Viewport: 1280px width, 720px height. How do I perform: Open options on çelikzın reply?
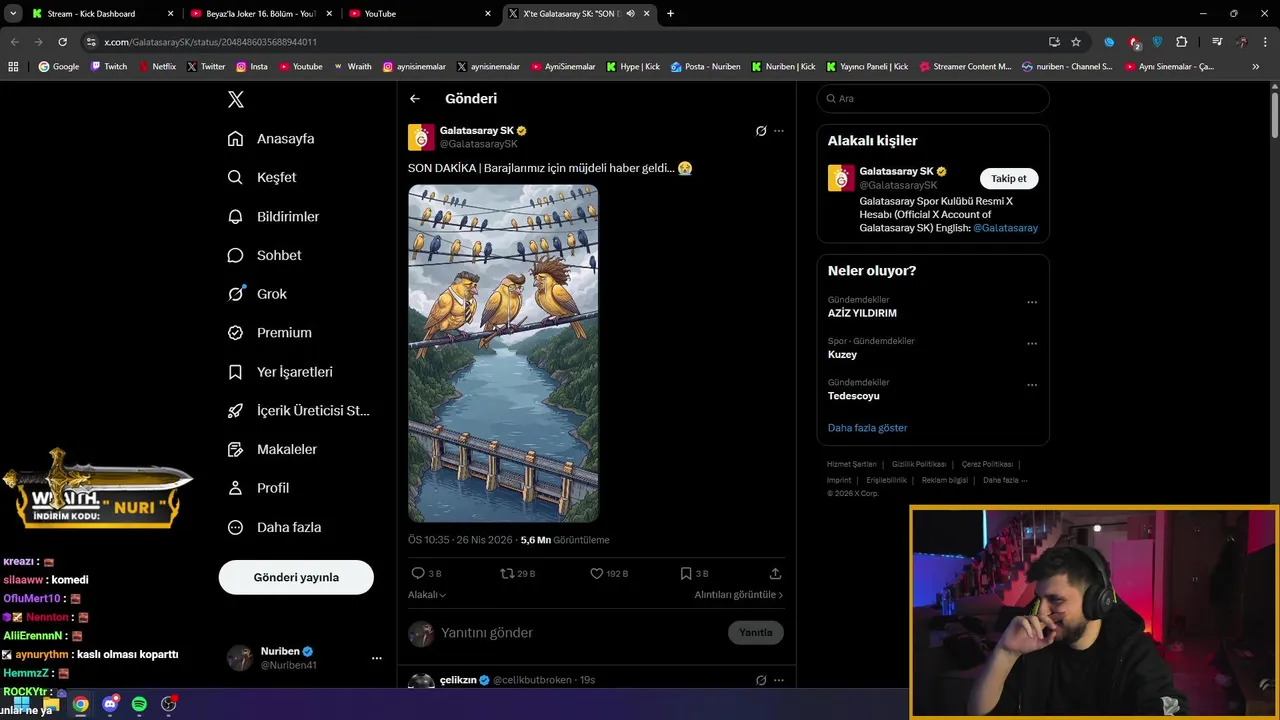[x=779, y=680]
